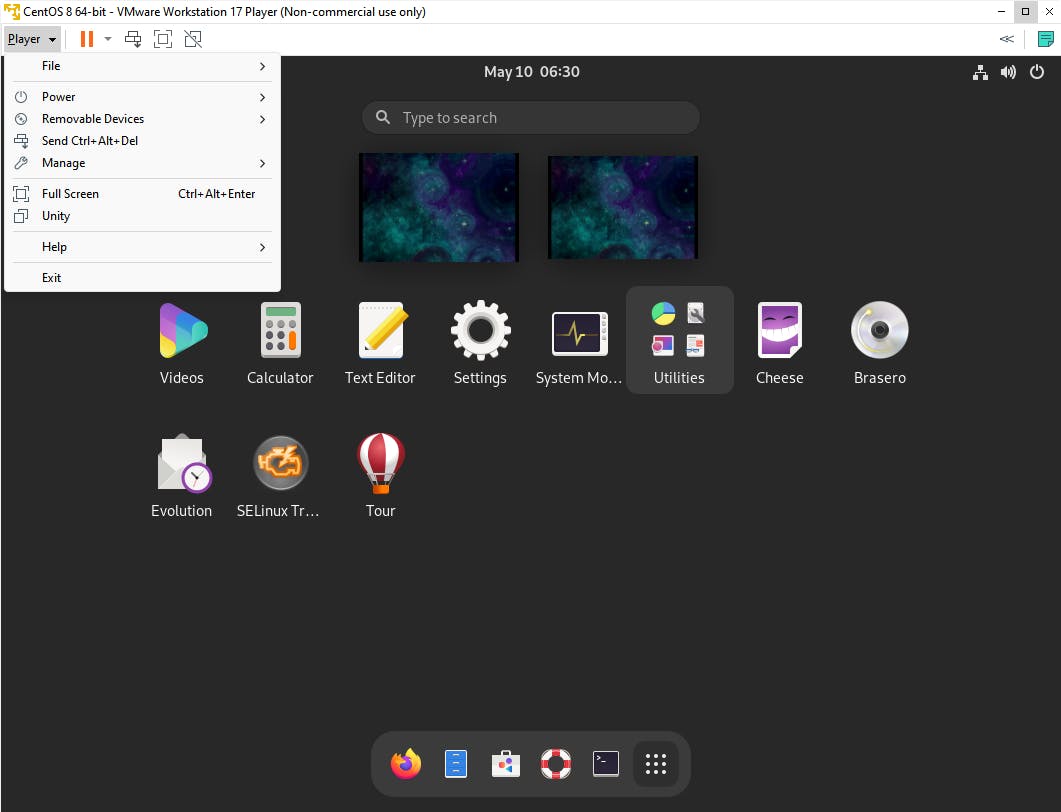Launch the Calculator app

(x=280, y=342)
